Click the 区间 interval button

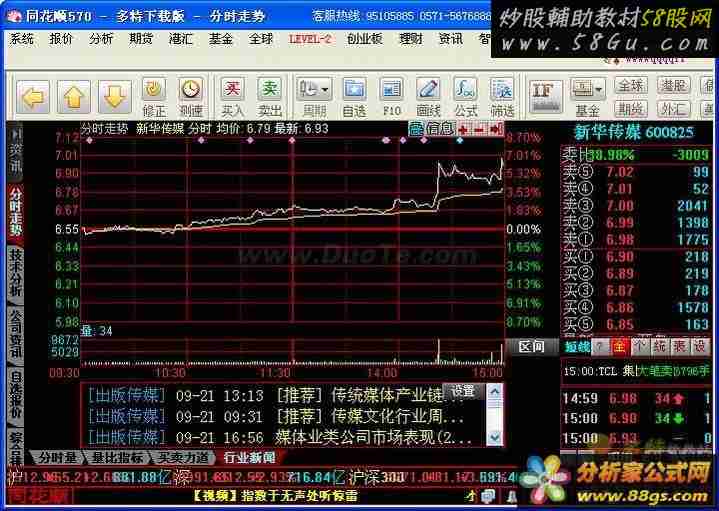532,347
